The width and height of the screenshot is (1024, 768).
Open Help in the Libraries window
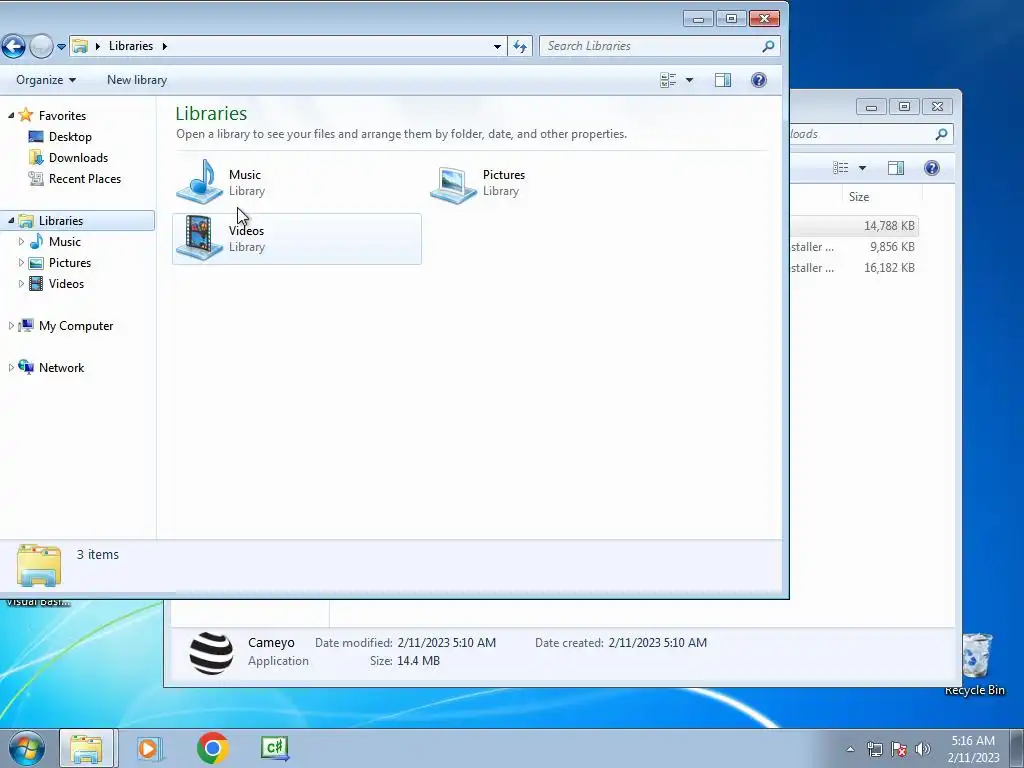pos(758,80)
